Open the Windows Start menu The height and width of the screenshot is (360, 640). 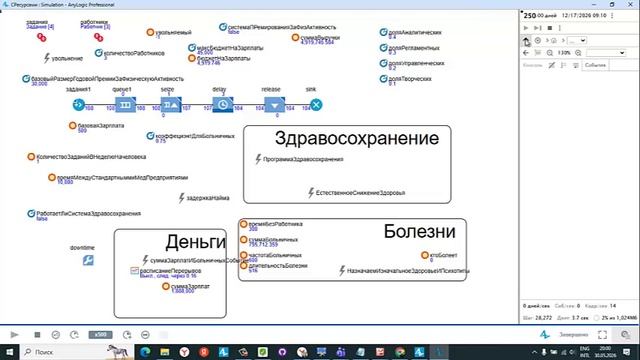pyautogui.click(x=9, y=352)
